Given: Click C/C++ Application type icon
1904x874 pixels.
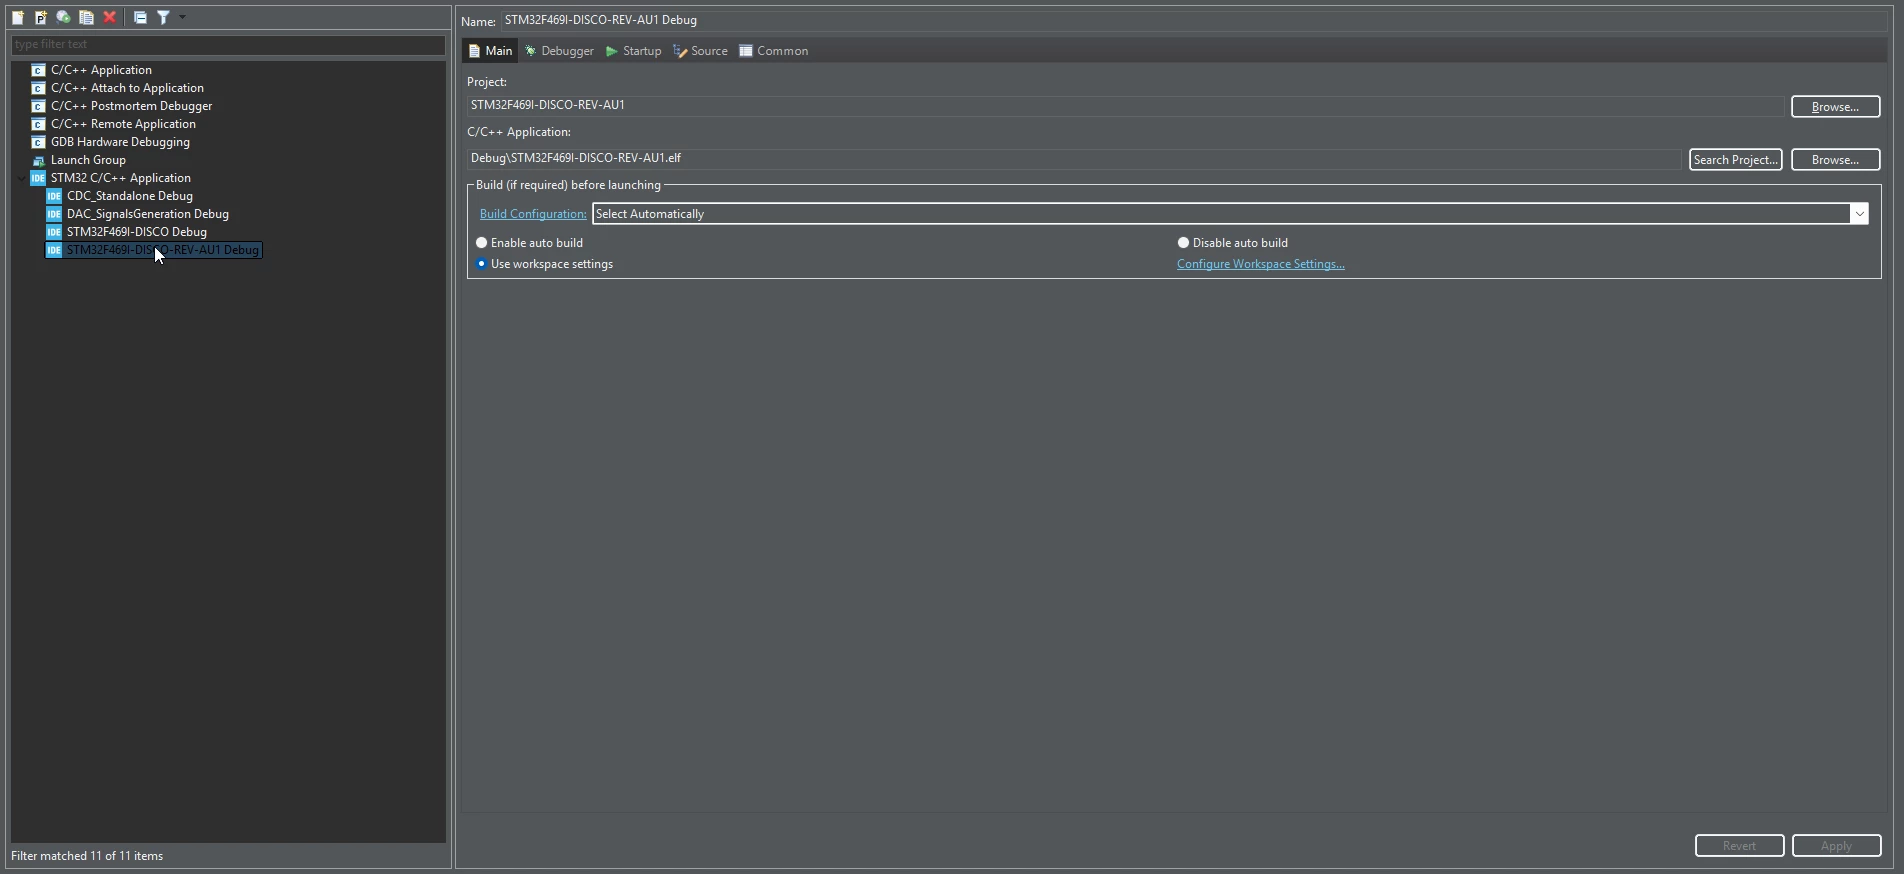Looking at the screenshot, I should (x=38, y=70).
